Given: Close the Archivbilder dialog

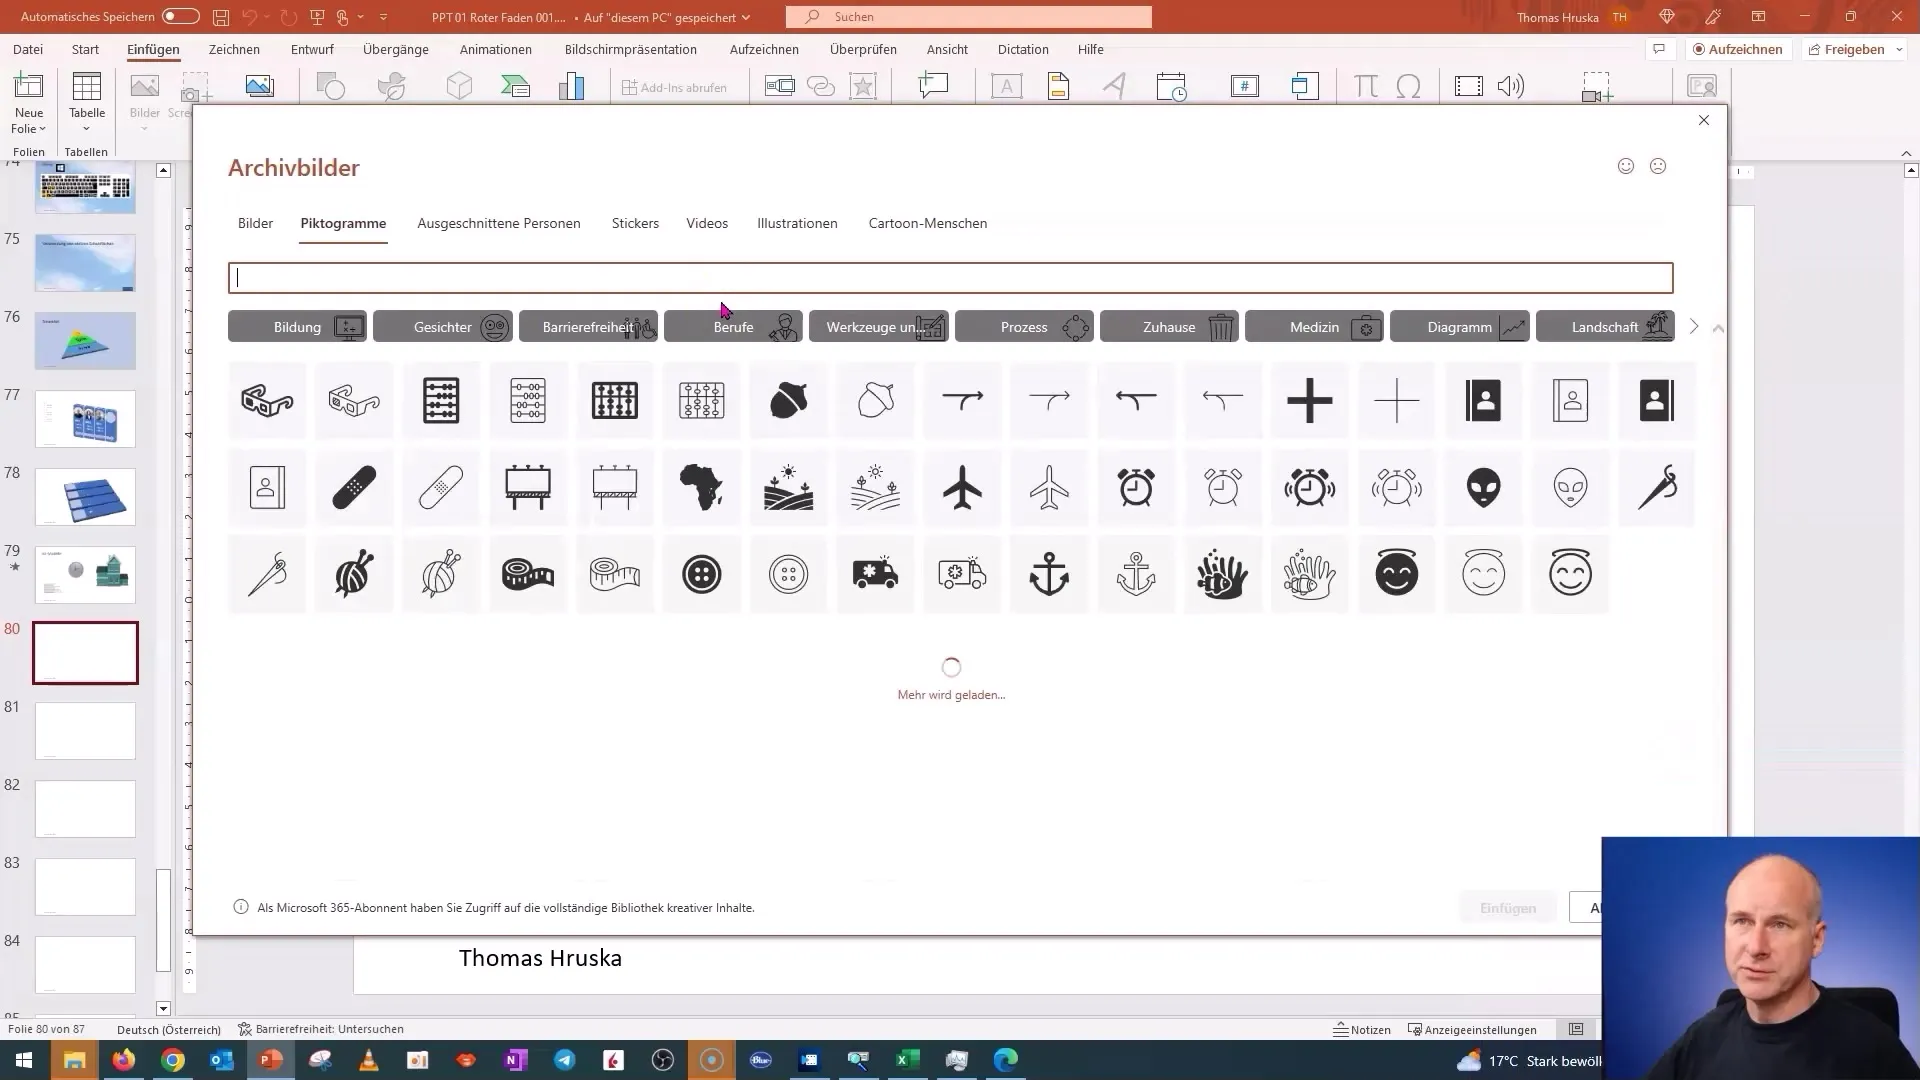Looking at the screenshot, I should pos(1704,120).
